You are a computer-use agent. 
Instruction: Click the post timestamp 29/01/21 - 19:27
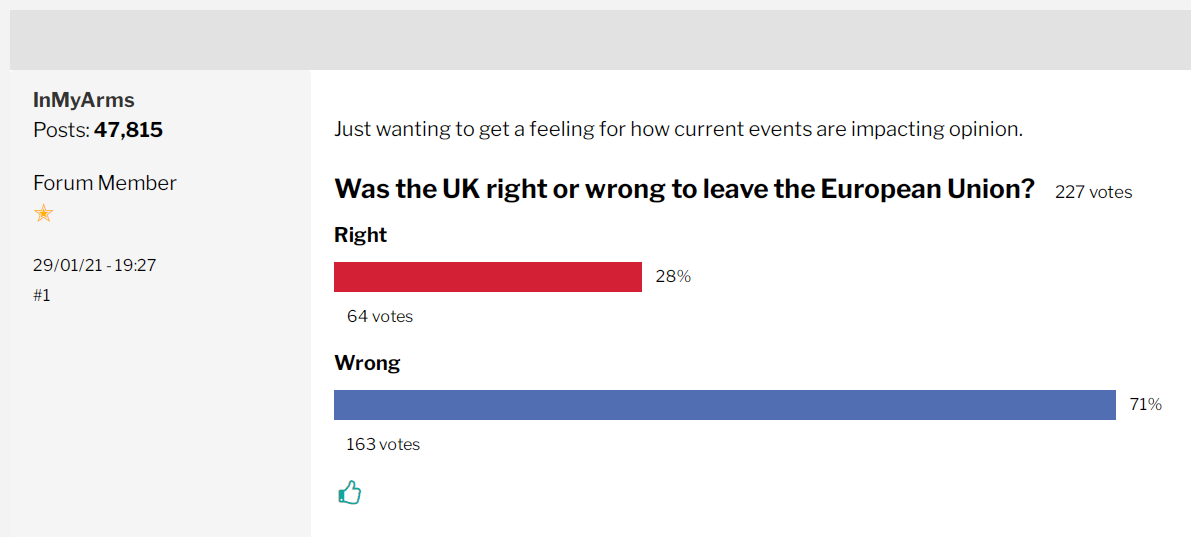tap(95, 265)
